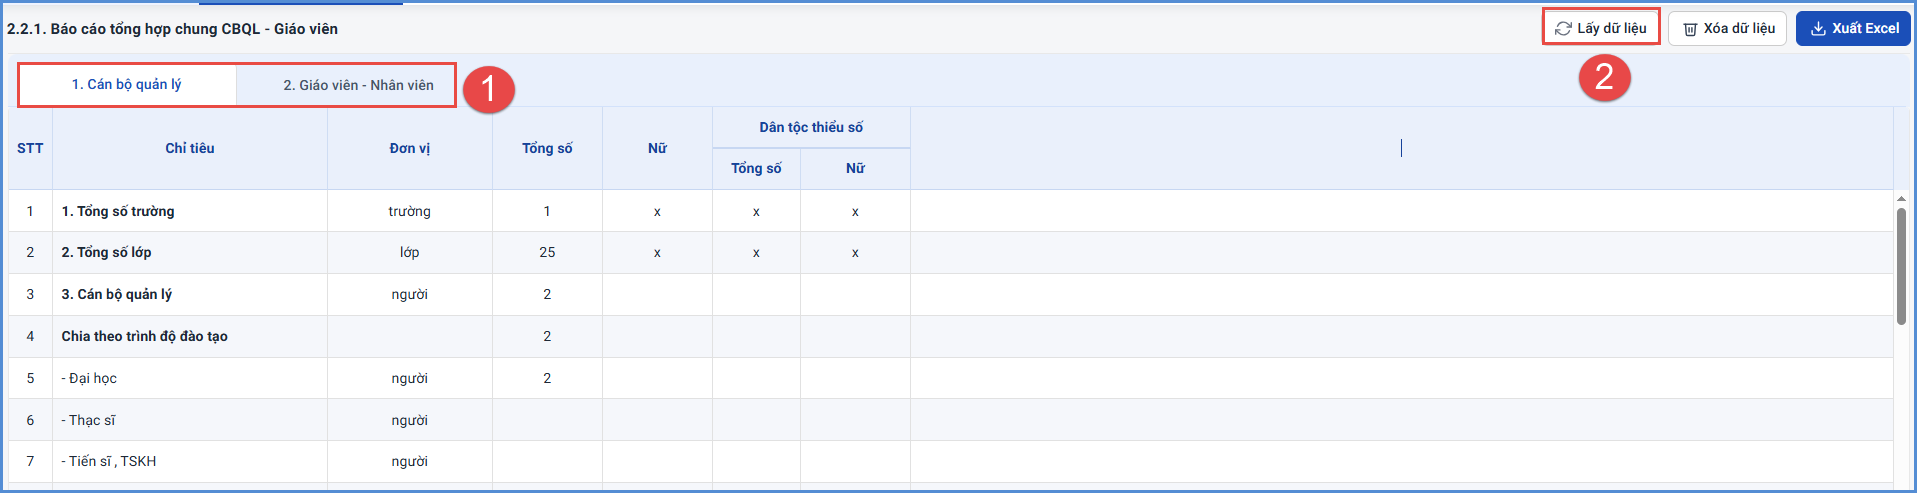
Task: Select the Đại học row's Nữ cell
Action: (657, 379)
